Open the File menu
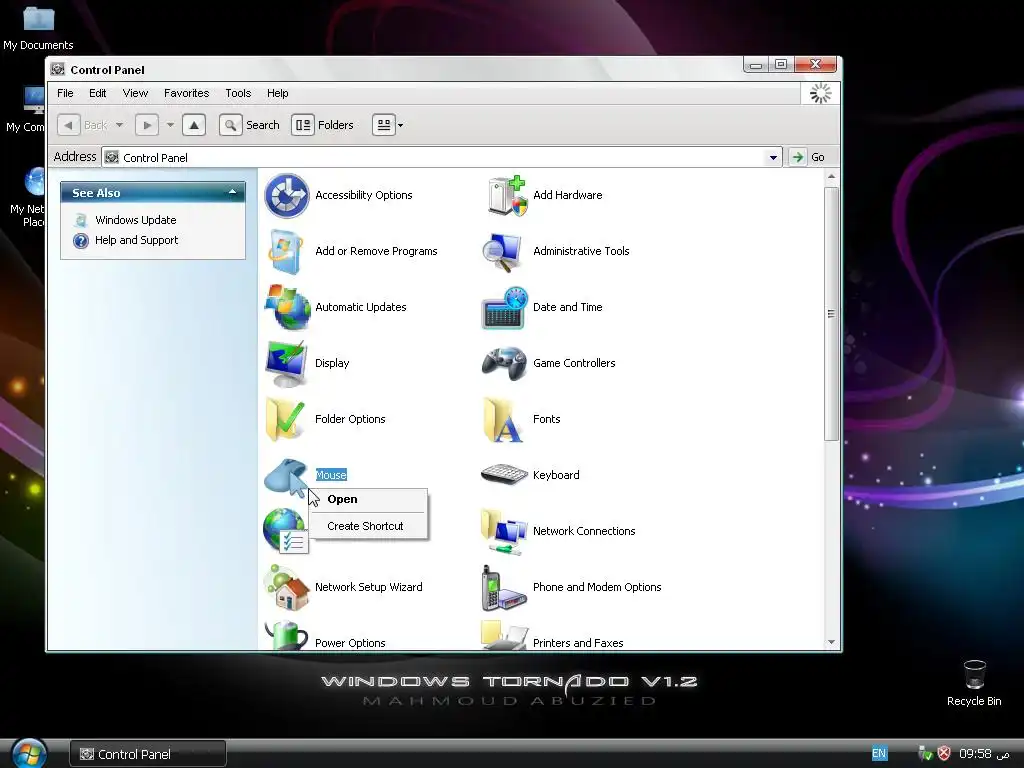Viewport: 1024px width, 768px height. [65, 93]
